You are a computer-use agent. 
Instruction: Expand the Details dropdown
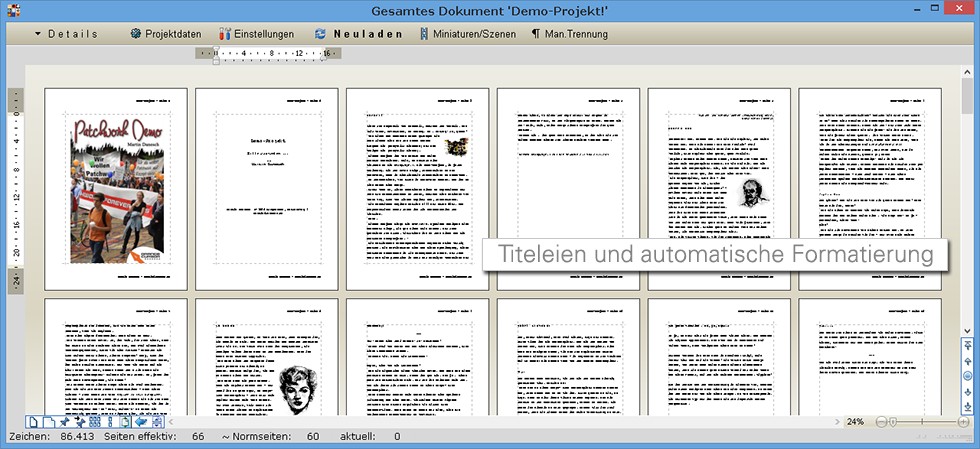[66, 34]
